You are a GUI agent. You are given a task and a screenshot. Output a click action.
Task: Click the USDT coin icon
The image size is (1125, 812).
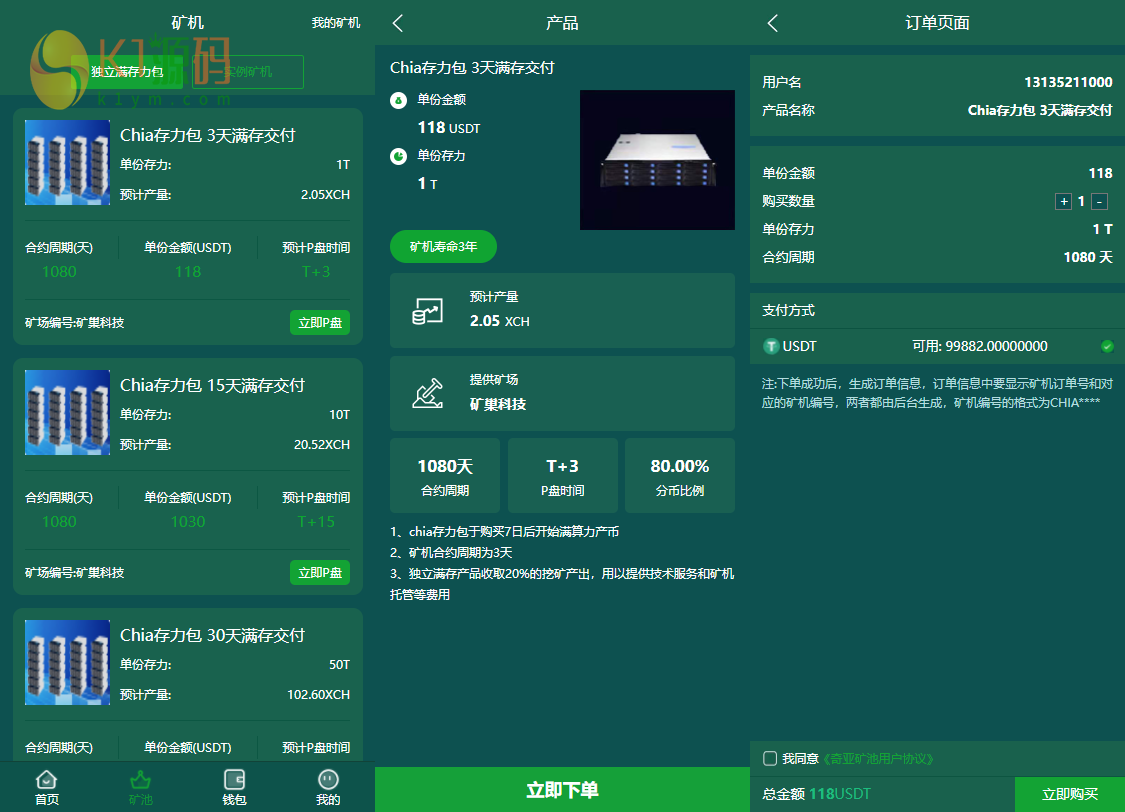(x=771, y=346)
